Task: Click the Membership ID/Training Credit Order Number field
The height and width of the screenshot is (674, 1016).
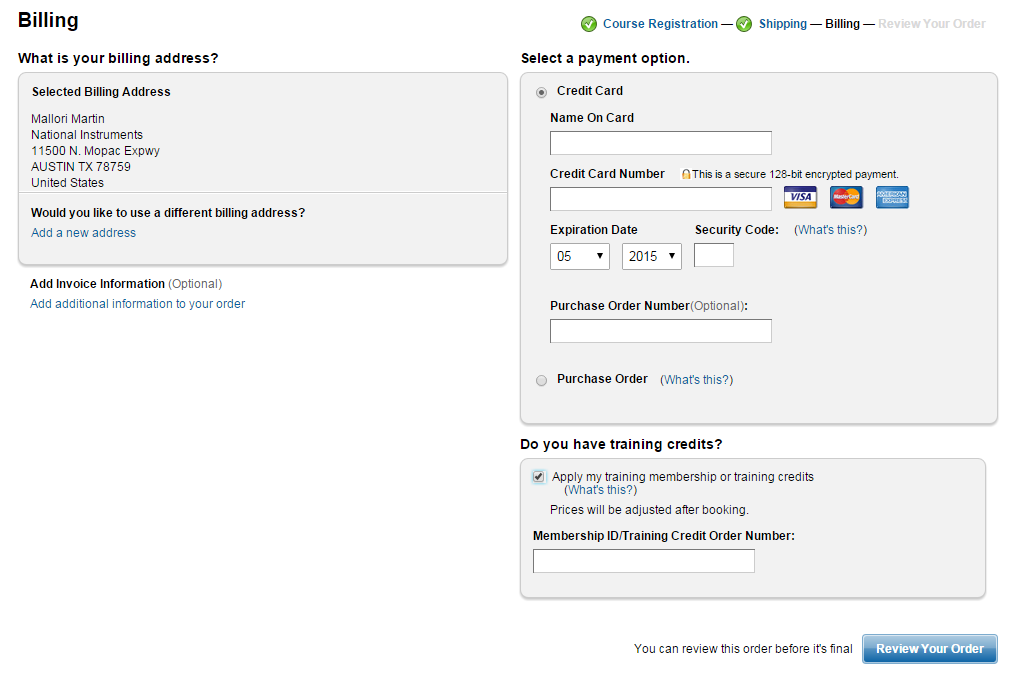Action: [643, 561]
